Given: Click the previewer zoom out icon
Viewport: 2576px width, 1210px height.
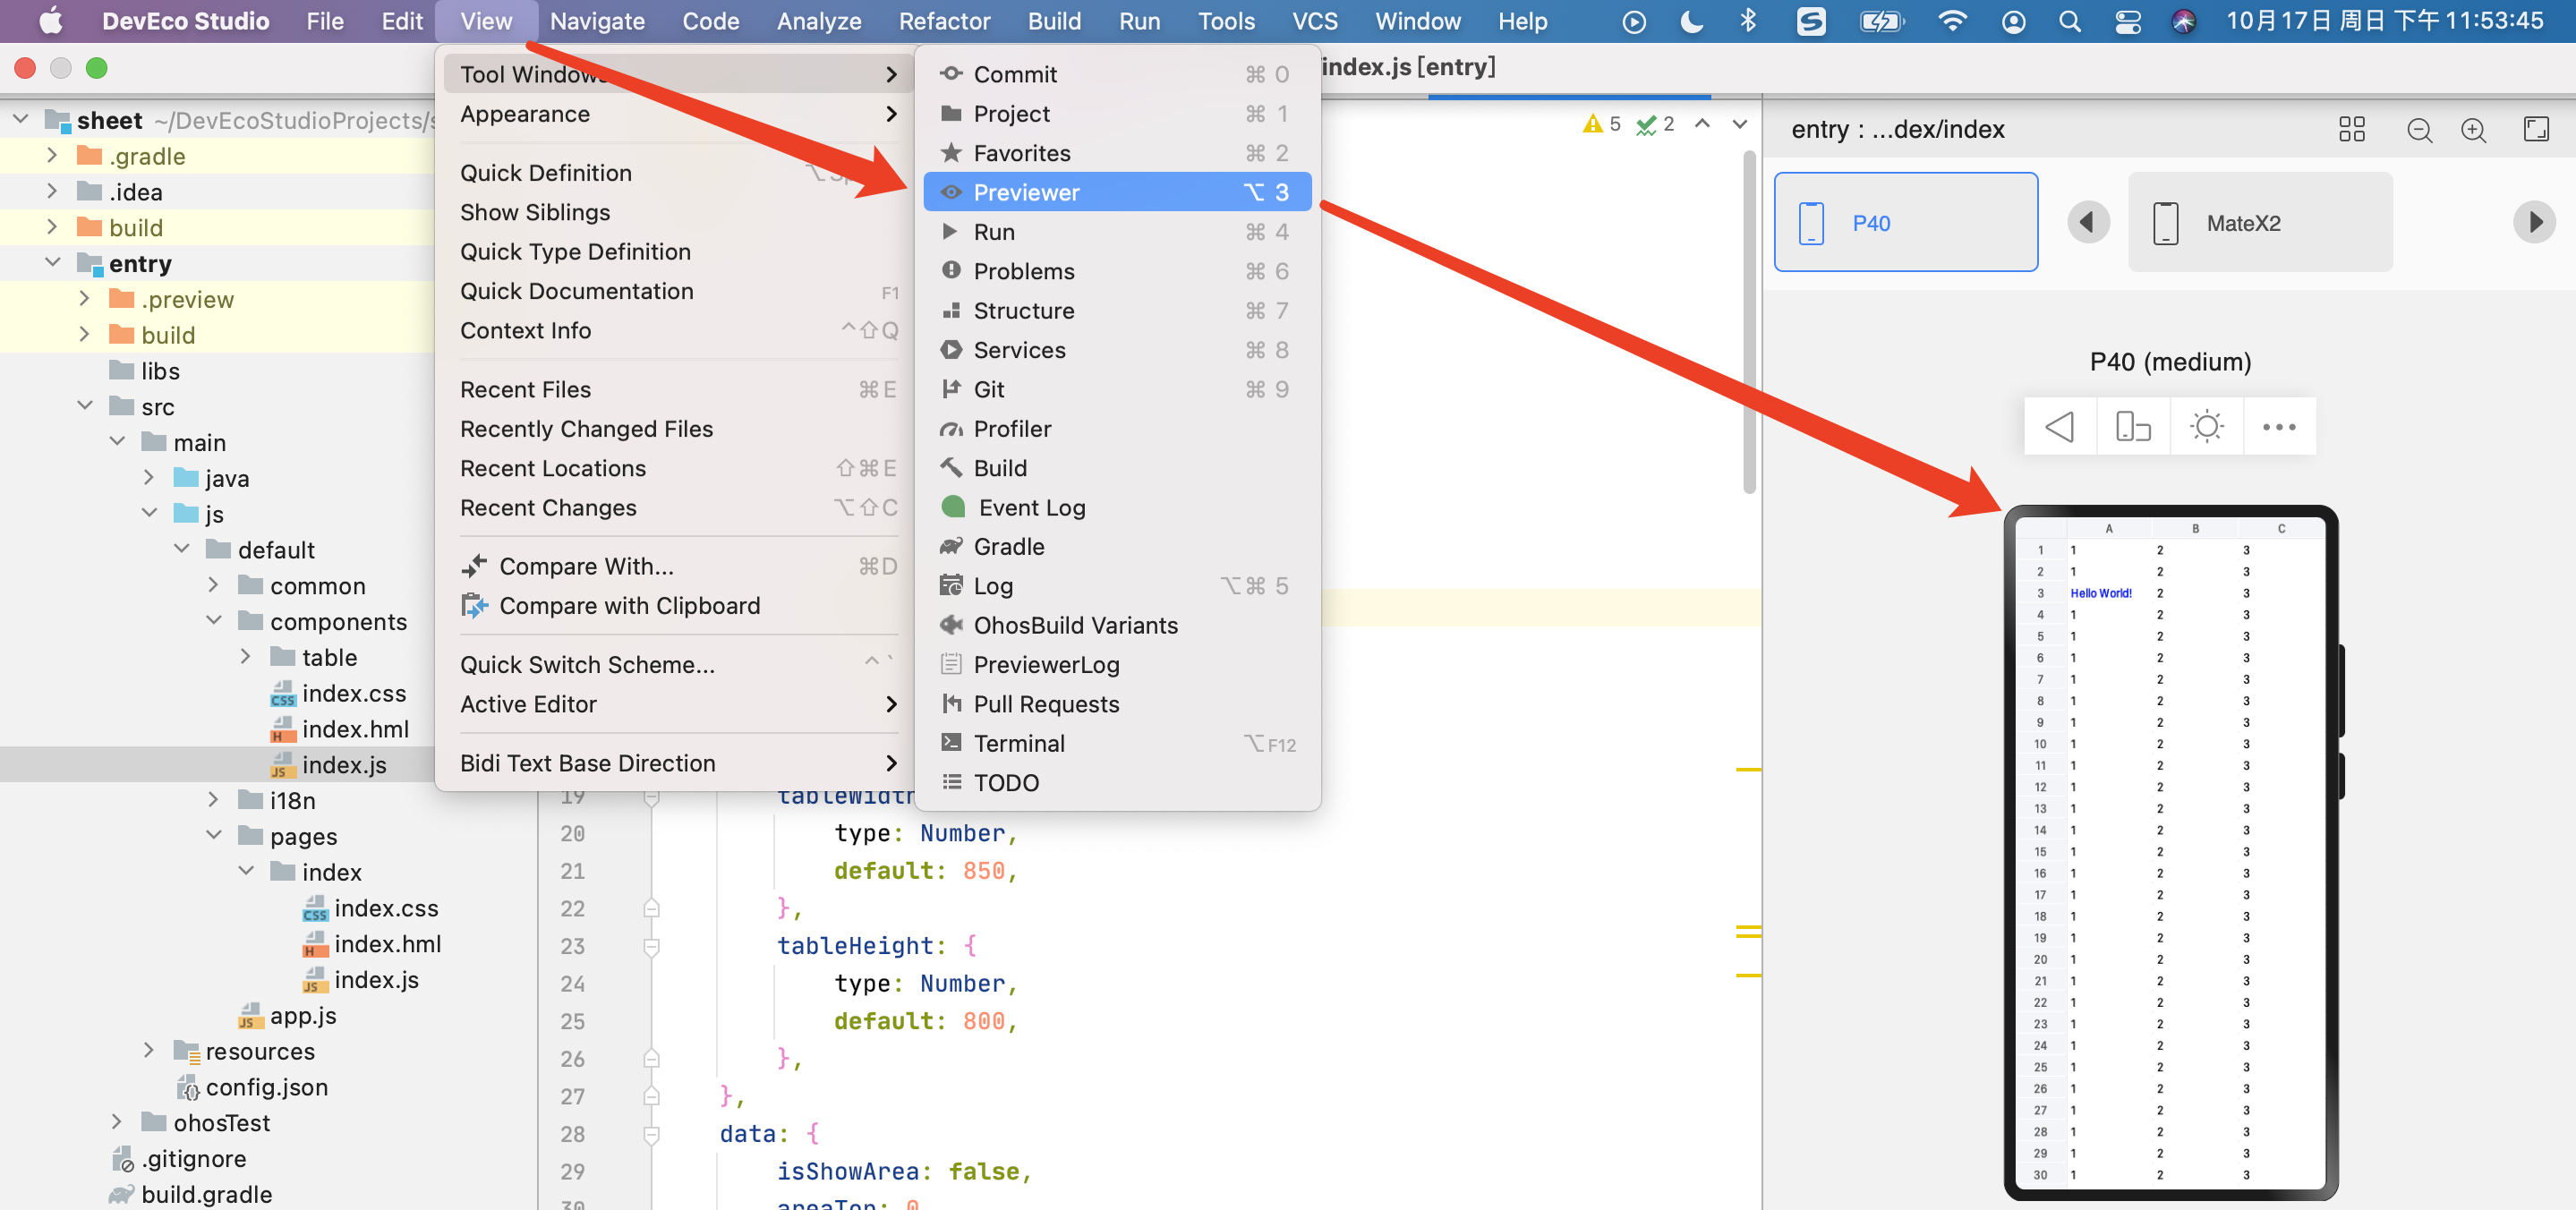Looking at the screenshot, I should [x=2418, y=130].
